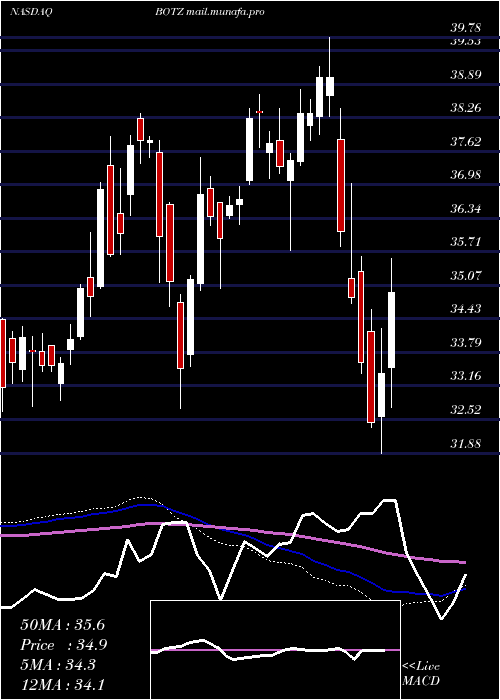Viewport: 500px width, 700px height.
Task: Click inside the MACD inset chart box
Action: (275, 650)
